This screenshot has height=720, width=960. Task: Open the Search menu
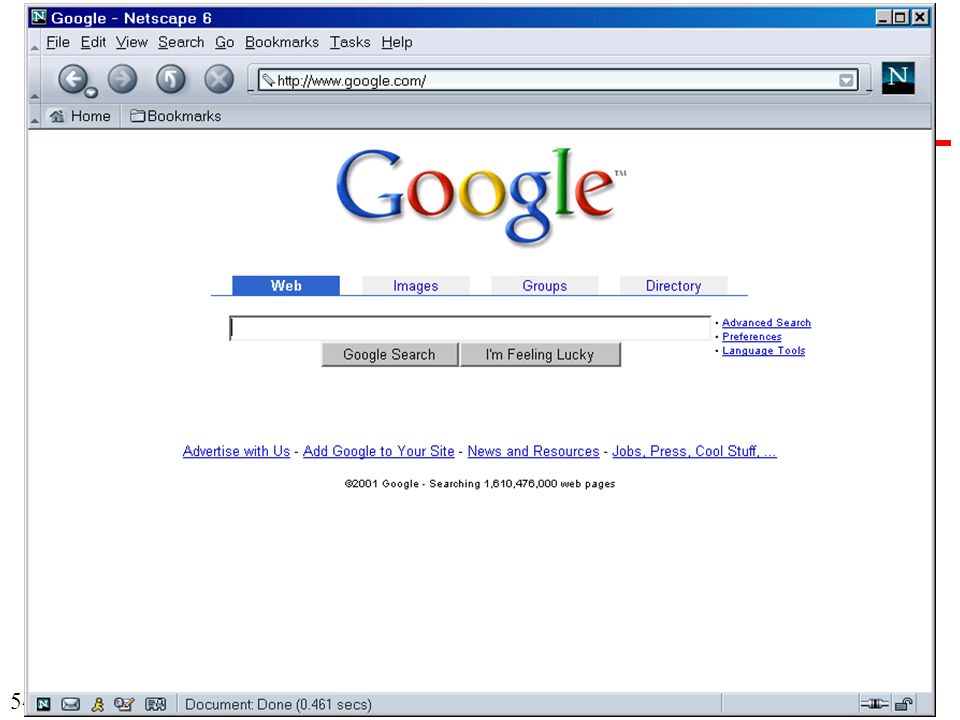click(x=181, y=42)
